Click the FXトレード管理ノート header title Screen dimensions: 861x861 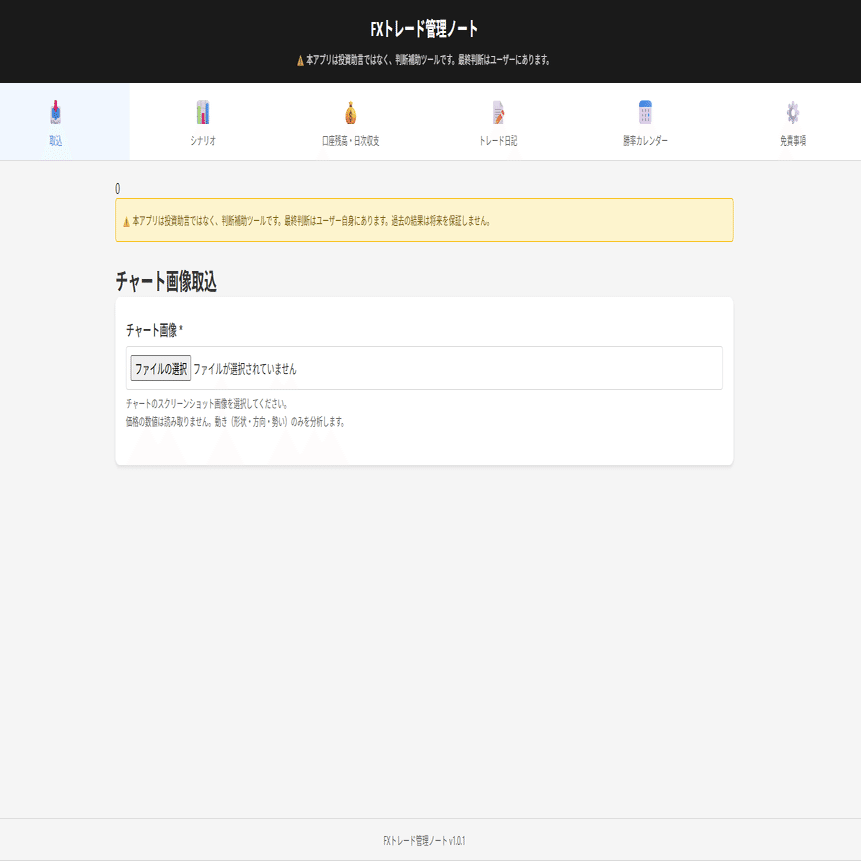pos(424,29)
